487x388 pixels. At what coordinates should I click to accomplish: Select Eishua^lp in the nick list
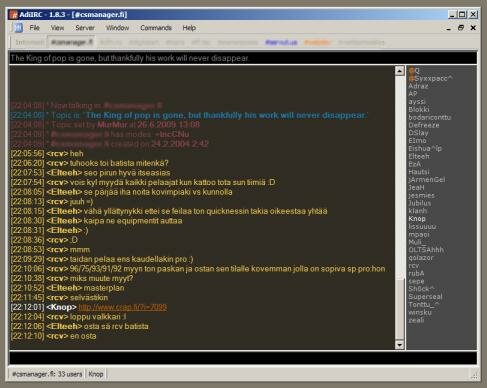[425, 149]
